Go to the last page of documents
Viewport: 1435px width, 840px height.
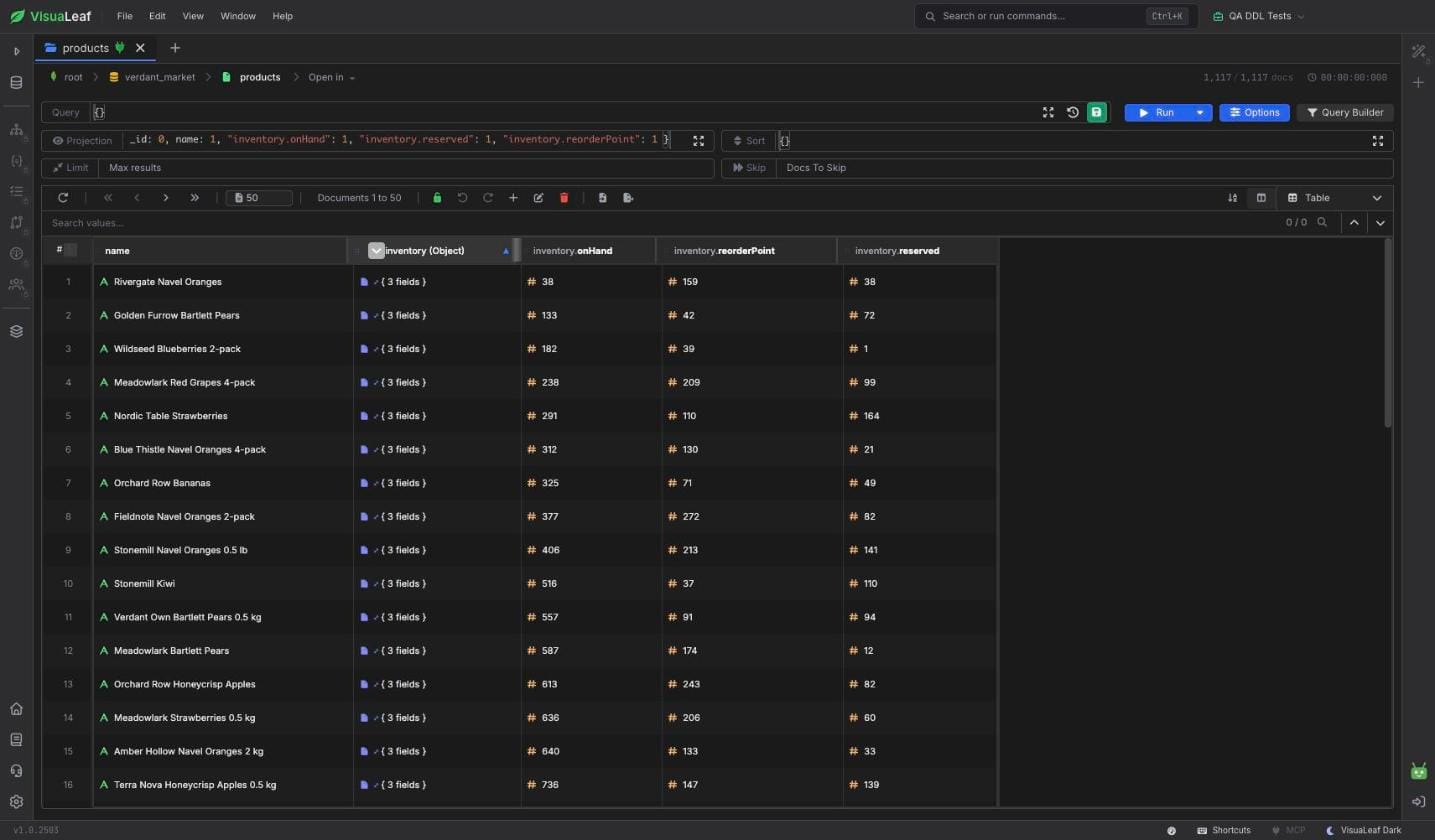[195, 198]
